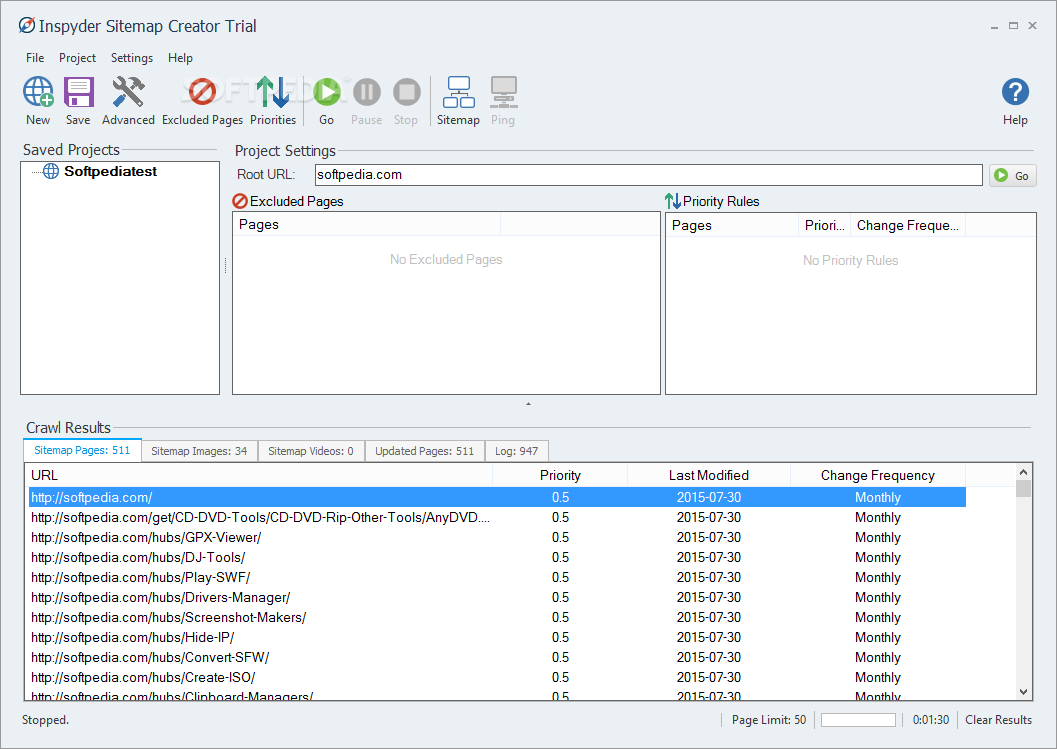Switch to Sitemap Pages tab
This screenshot has width=1057, height=749.
point(82,450)
